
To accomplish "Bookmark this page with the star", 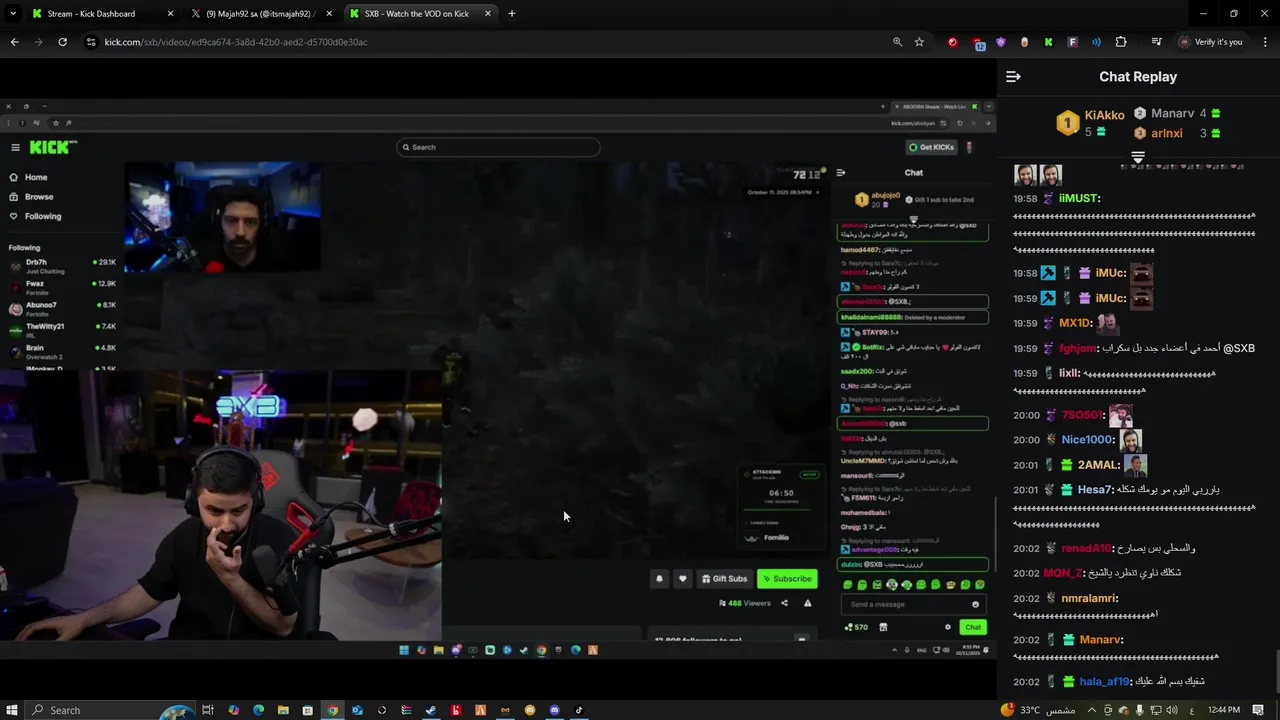I will coord(919,42).
